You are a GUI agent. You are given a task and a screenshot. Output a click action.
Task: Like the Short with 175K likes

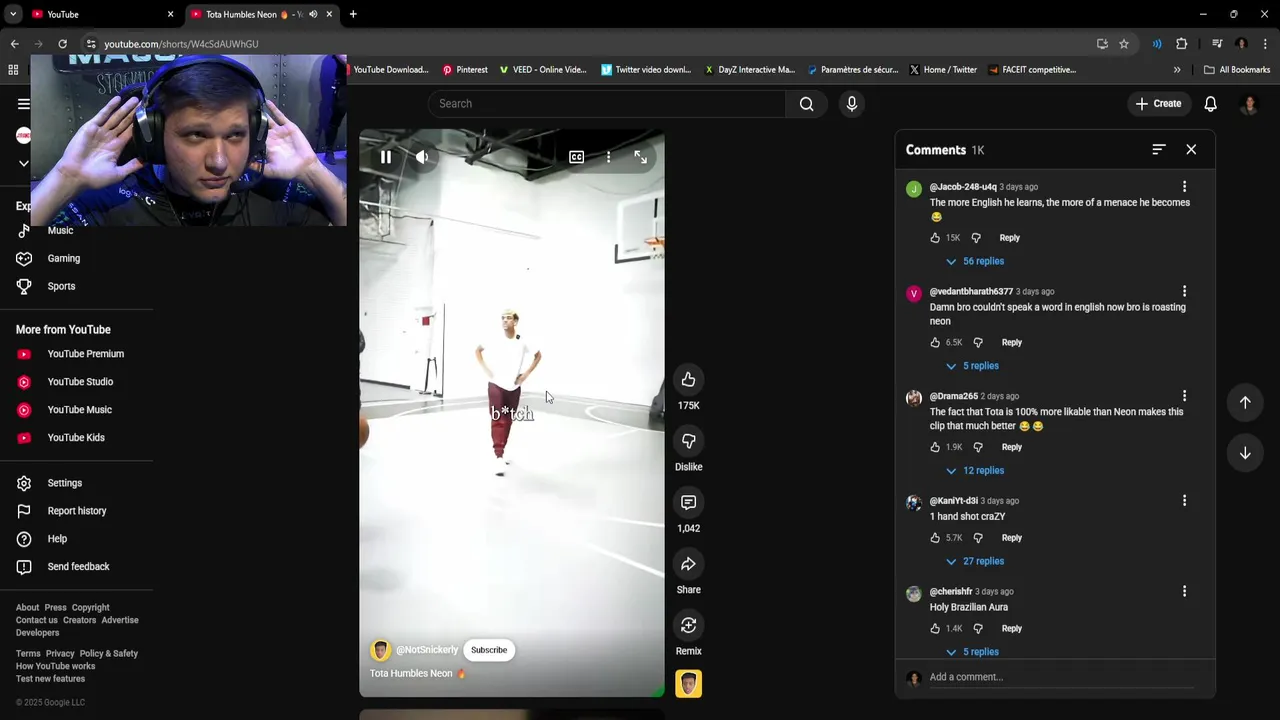[x=688, y=380]
